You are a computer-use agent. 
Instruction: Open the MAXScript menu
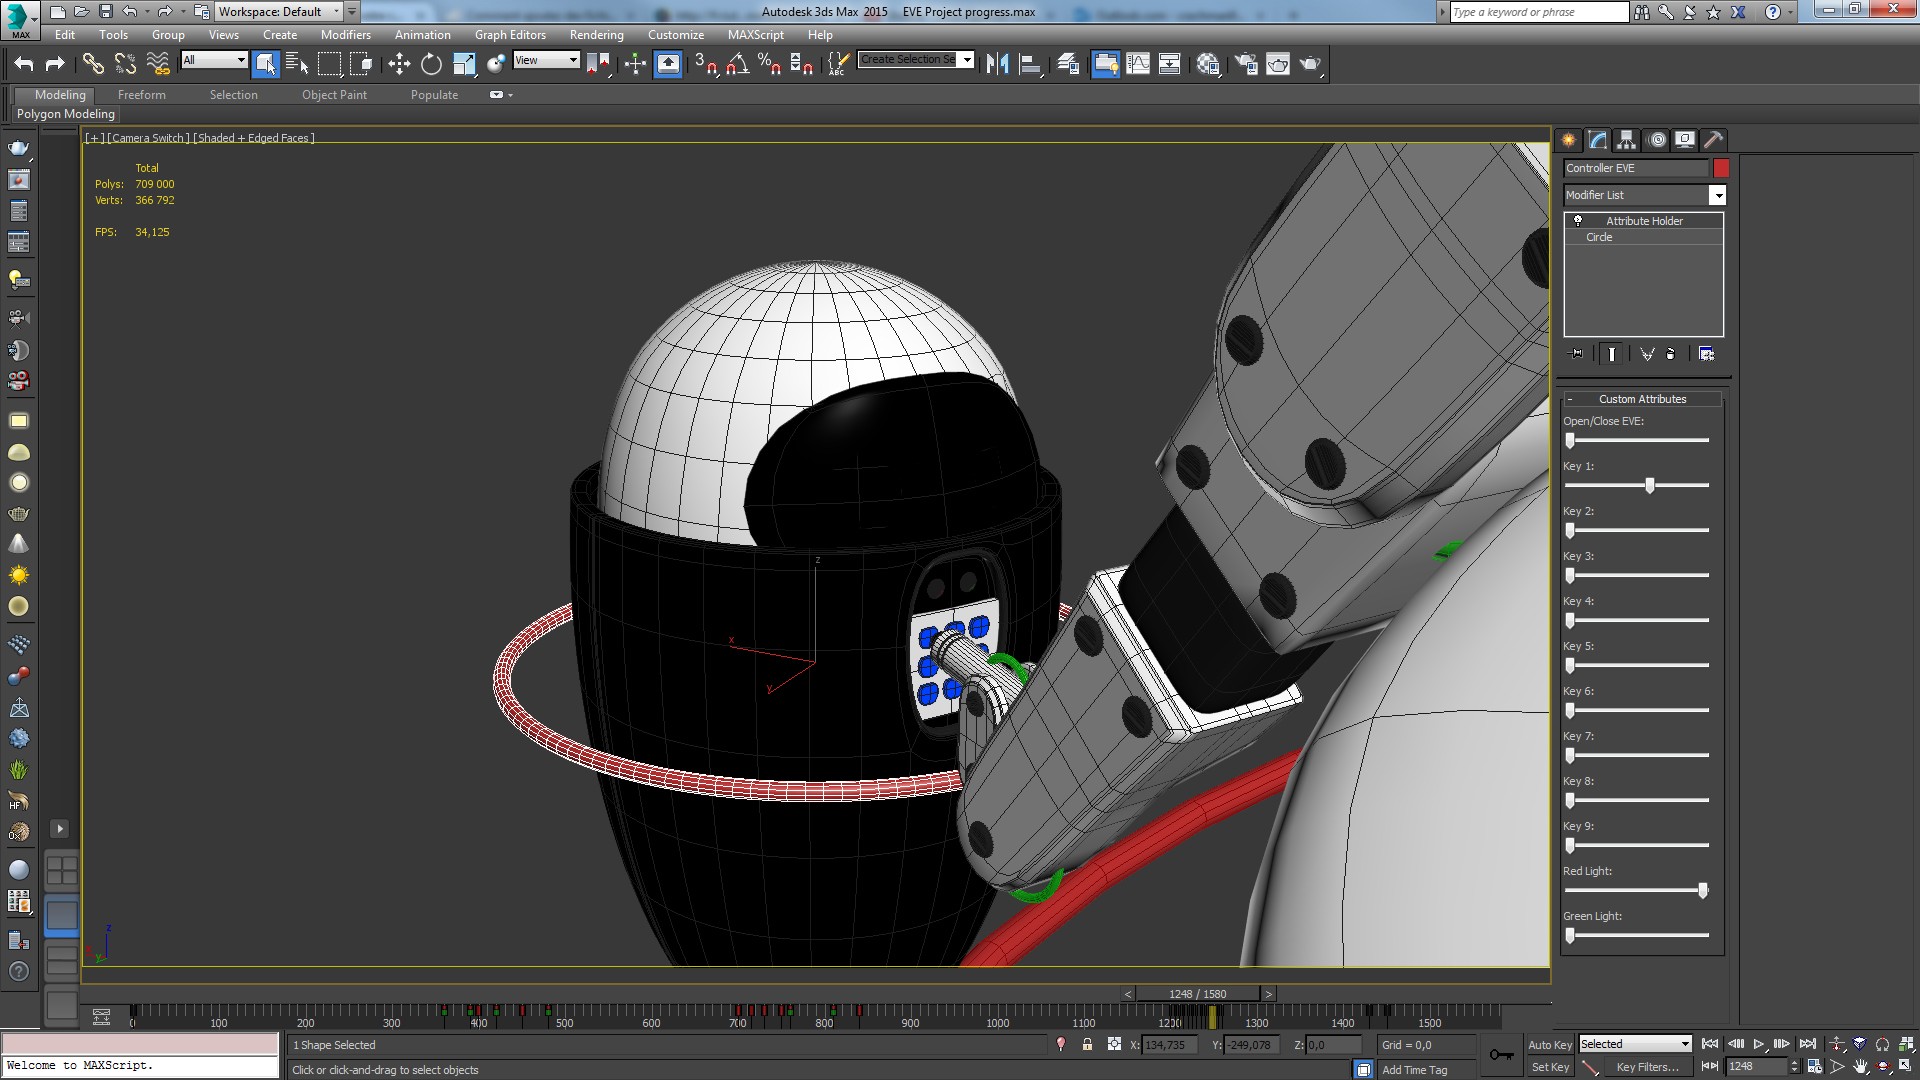pos(756,35)
